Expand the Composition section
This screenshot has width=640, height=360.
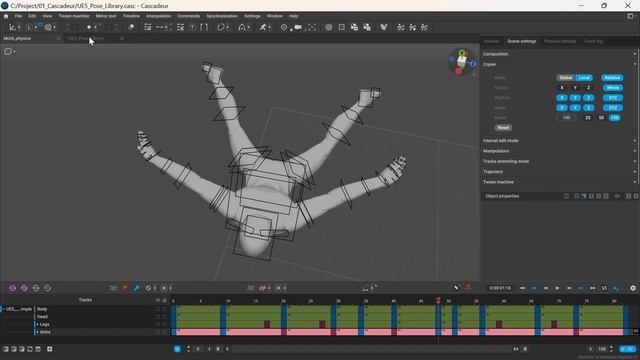point(559,54)
